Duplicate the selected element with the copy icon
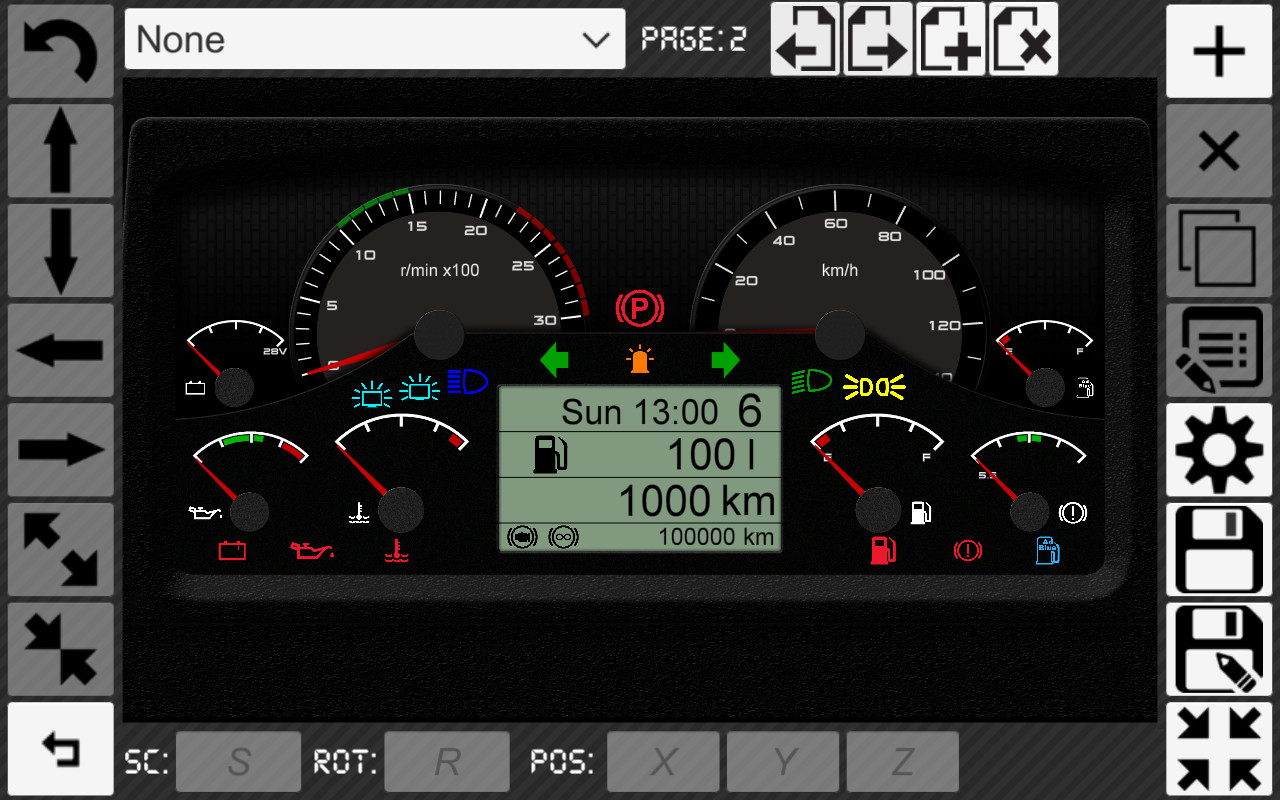This screenshot has width=1280, height=800. [x=1218, y=250]
